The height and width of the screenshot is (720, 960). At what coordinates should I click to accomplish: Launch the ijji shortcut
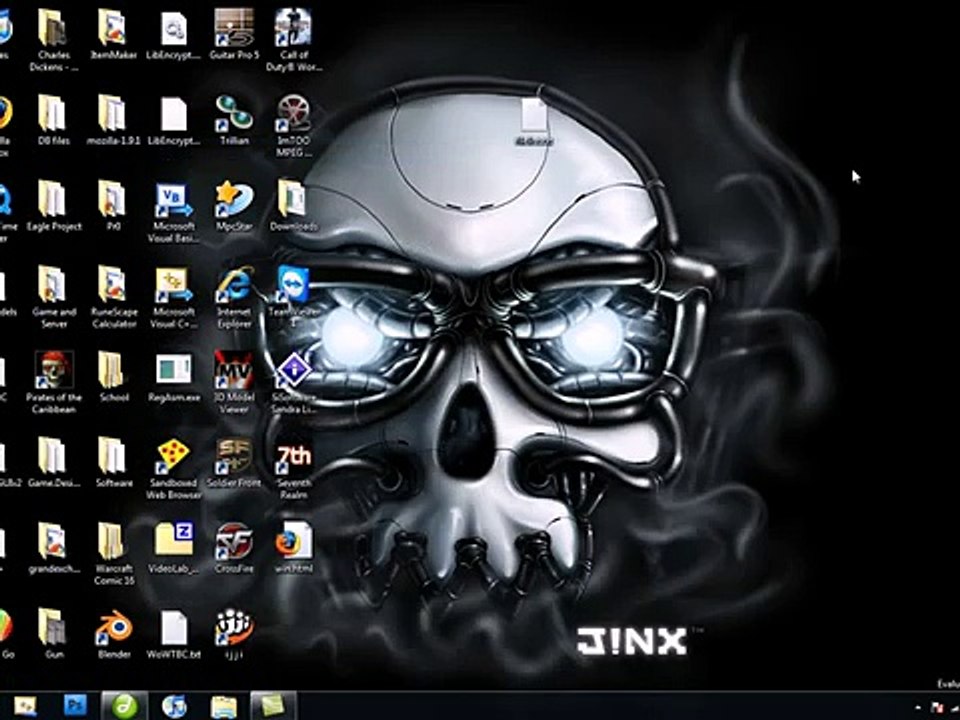click(234, 634)
